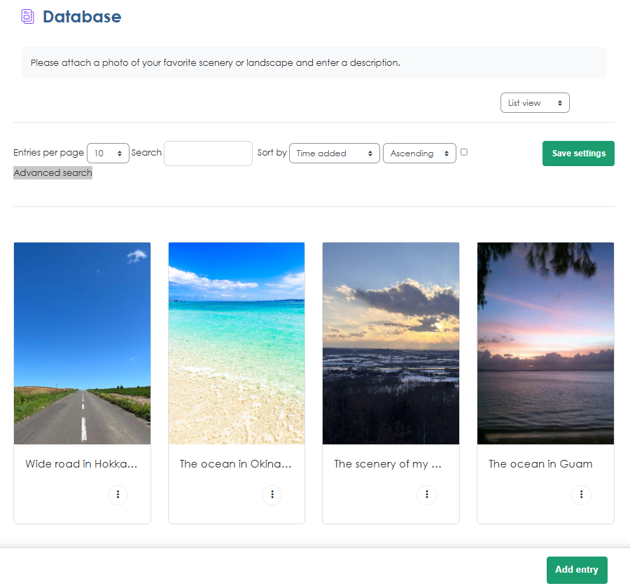Open the cloudy sunset scenery photo
This screenshot has width=630, height=586.
[x=391, y=343]
